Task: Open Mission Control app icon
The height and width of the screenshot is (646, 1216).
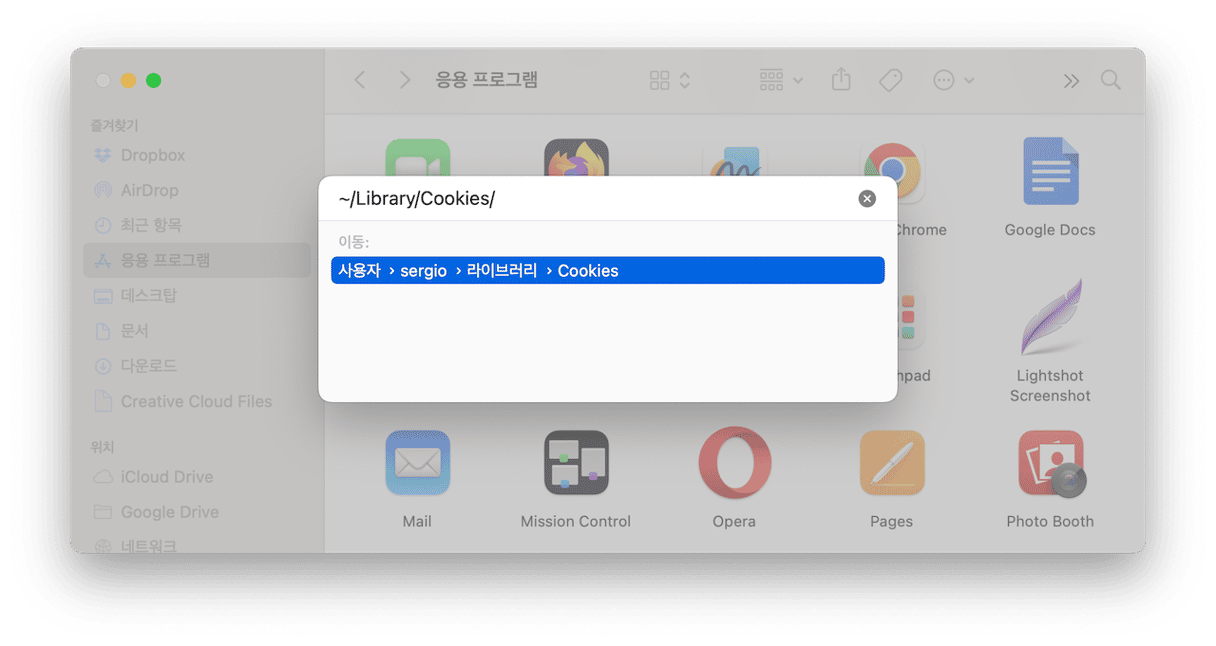Action: click(x=576, y=463)
